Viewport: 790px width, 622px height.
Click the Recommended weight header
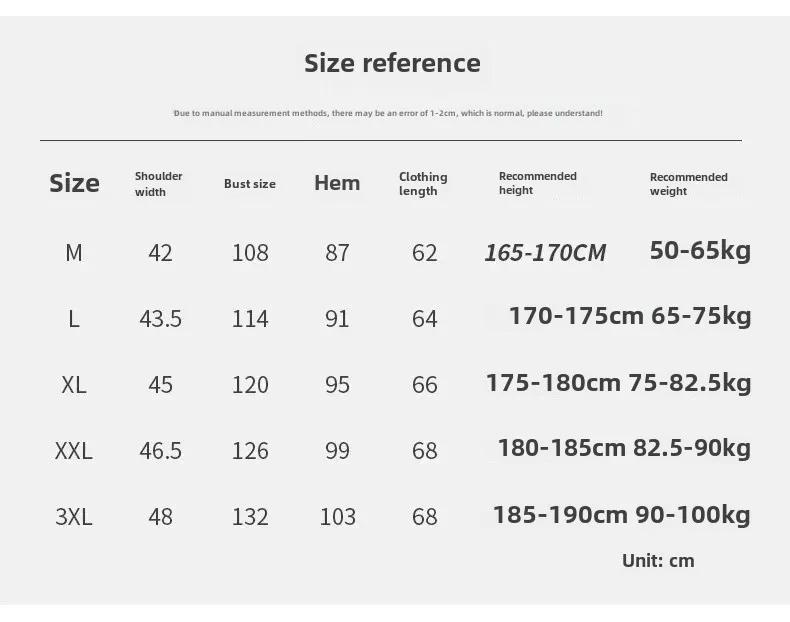click(688, 184)
